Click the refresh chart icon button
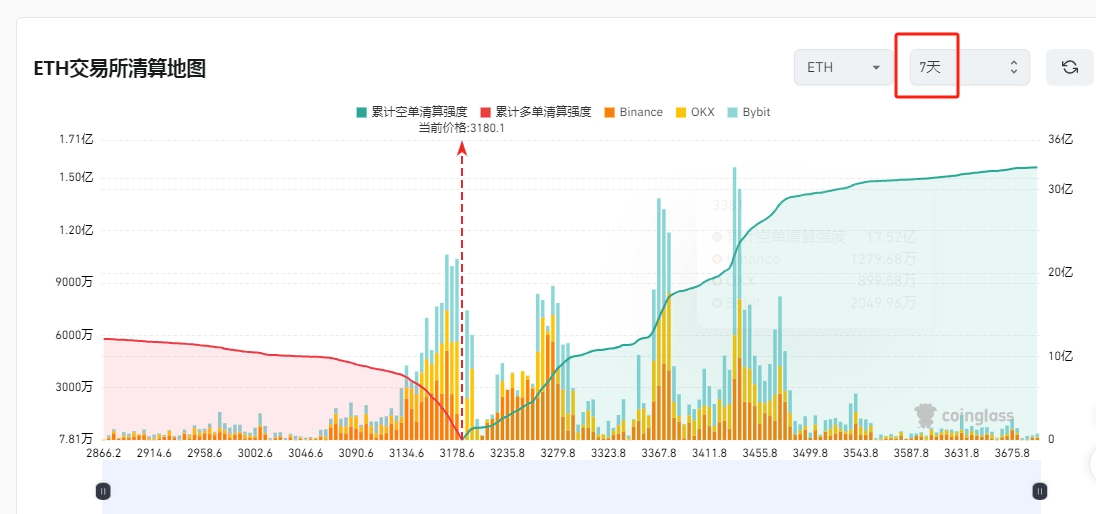 1069,67
